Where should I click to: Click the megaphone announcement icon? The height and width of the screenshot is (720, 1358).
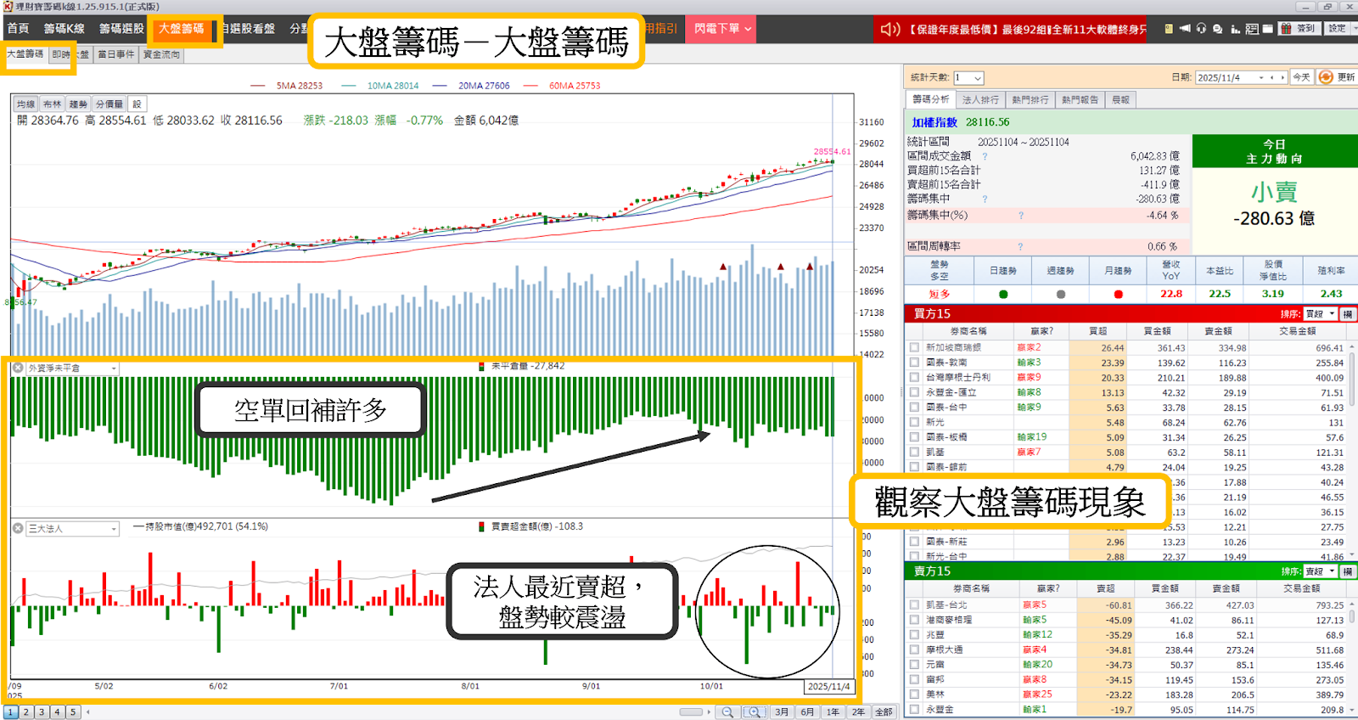[1185, 28]
